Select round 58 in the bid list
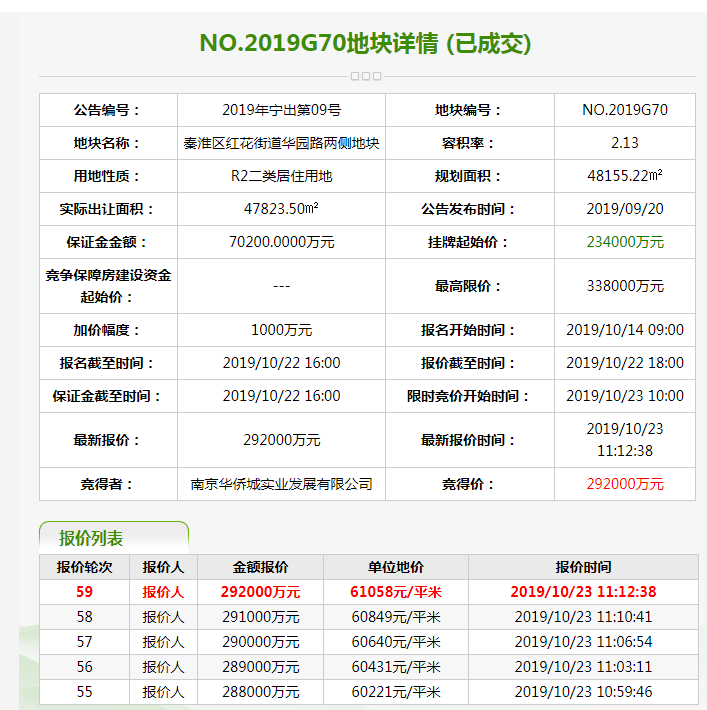Viewport: 707px width, 710px height. [x=84, y=617]
